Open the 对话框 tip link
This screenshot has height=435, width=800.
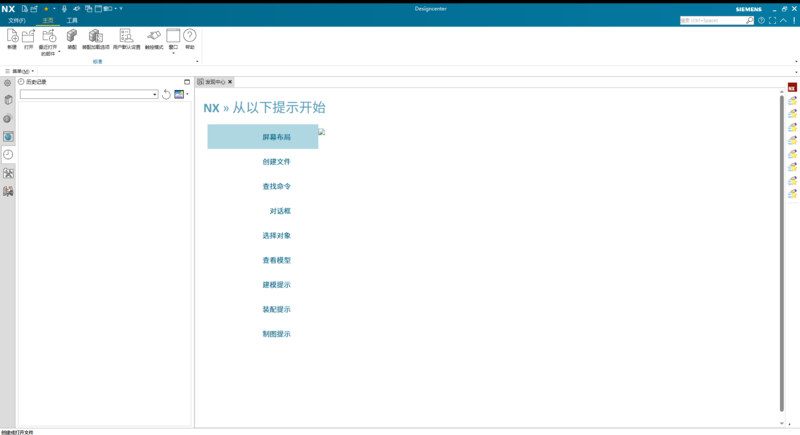[x=280, y=211]
